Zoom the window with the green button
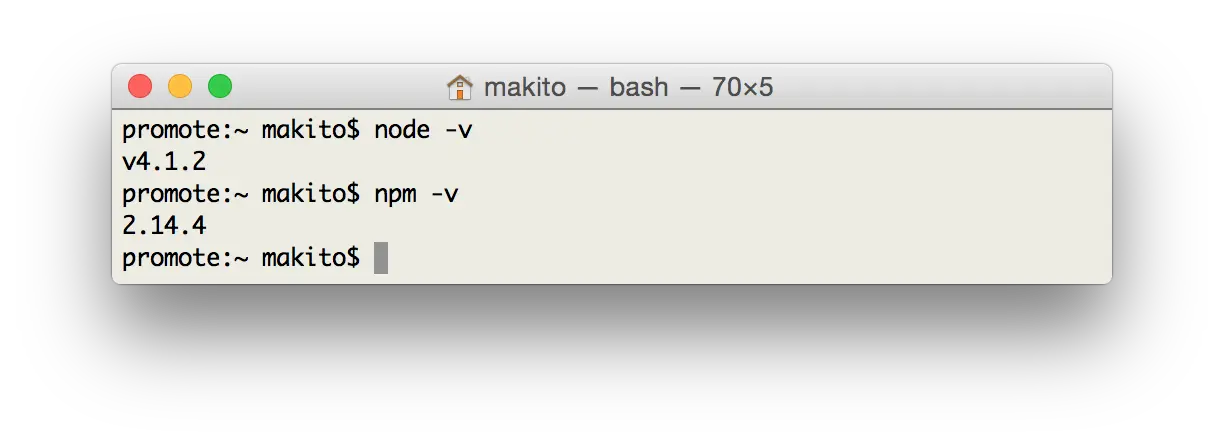 220,87
